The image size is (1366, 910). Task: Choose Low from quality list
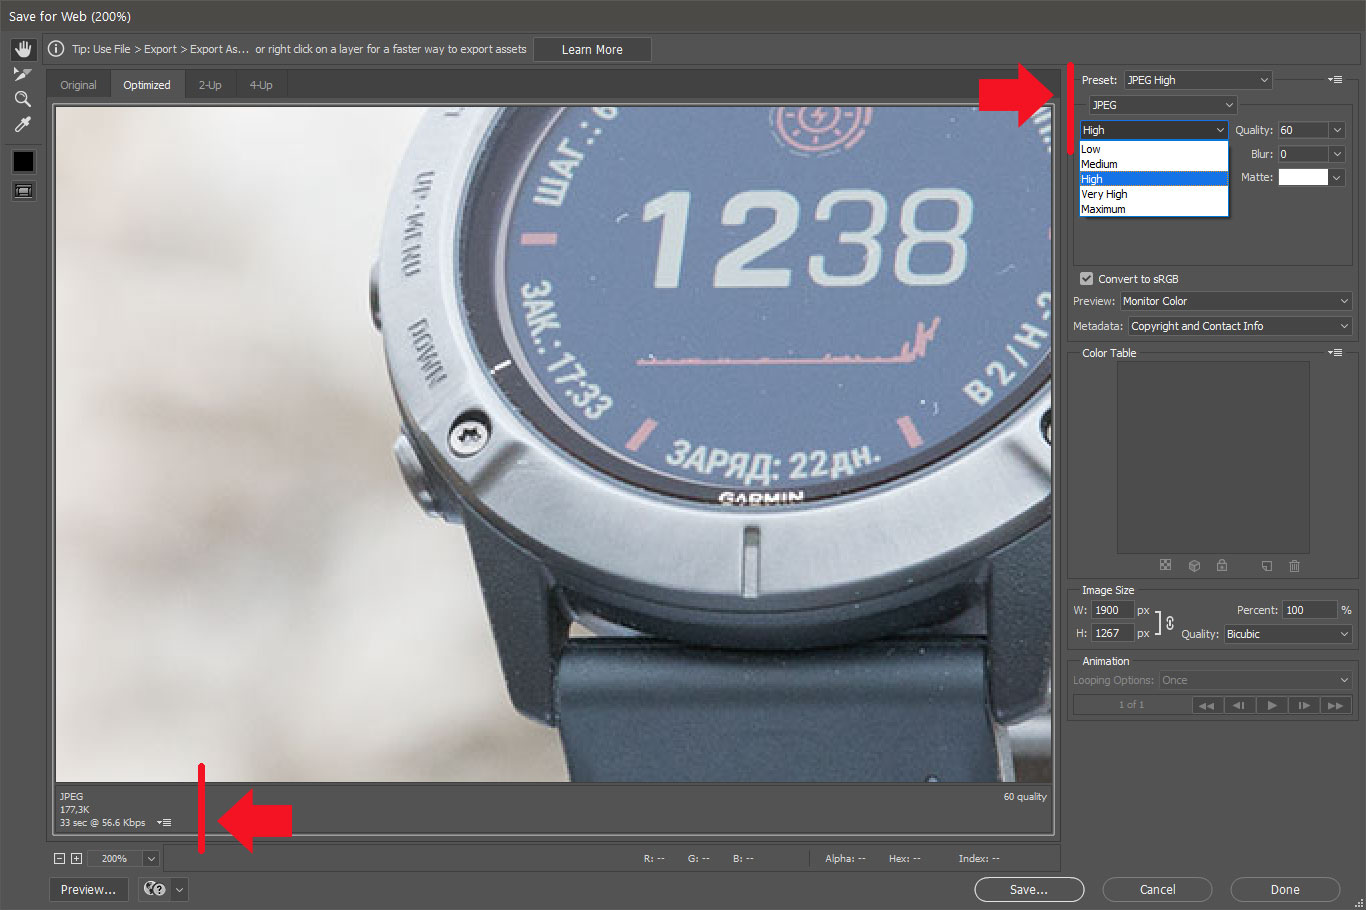pyautogui.click(x=1153, y=149)
